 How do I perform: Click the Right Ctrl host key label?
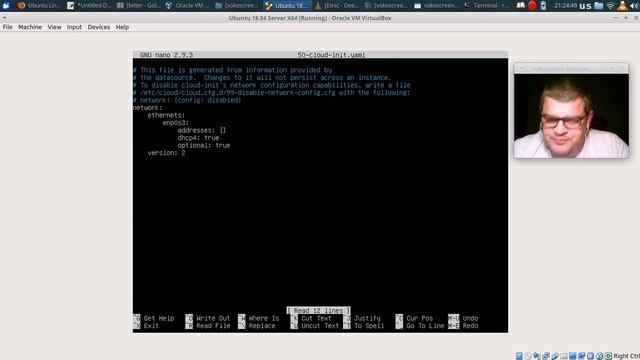pos(627,356)
